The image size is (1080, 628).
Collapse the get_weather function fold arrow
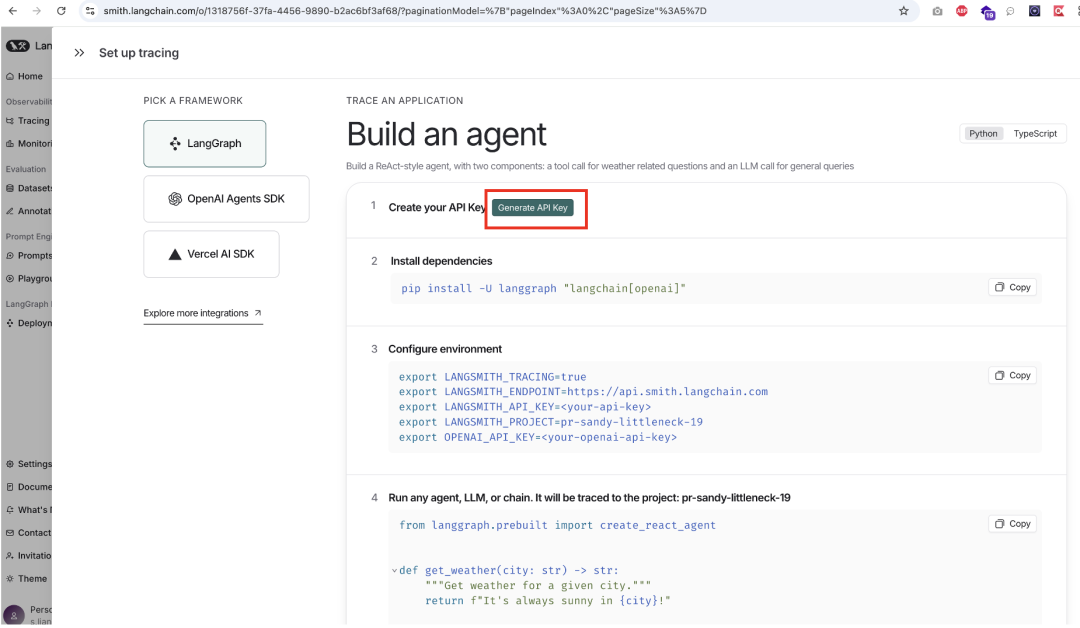pos(394,570)
